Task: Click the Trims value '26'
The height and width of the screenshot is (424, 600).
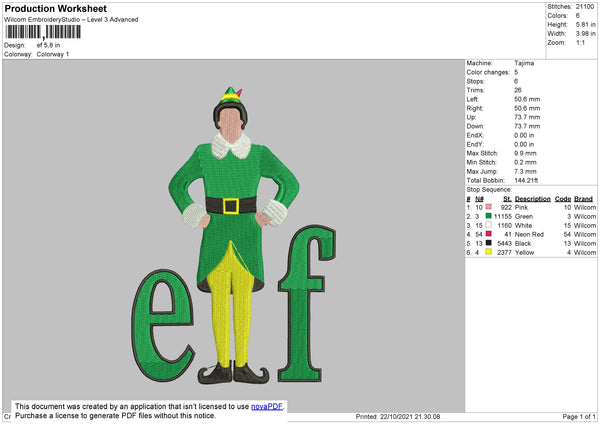Action: tap(518, 90)
